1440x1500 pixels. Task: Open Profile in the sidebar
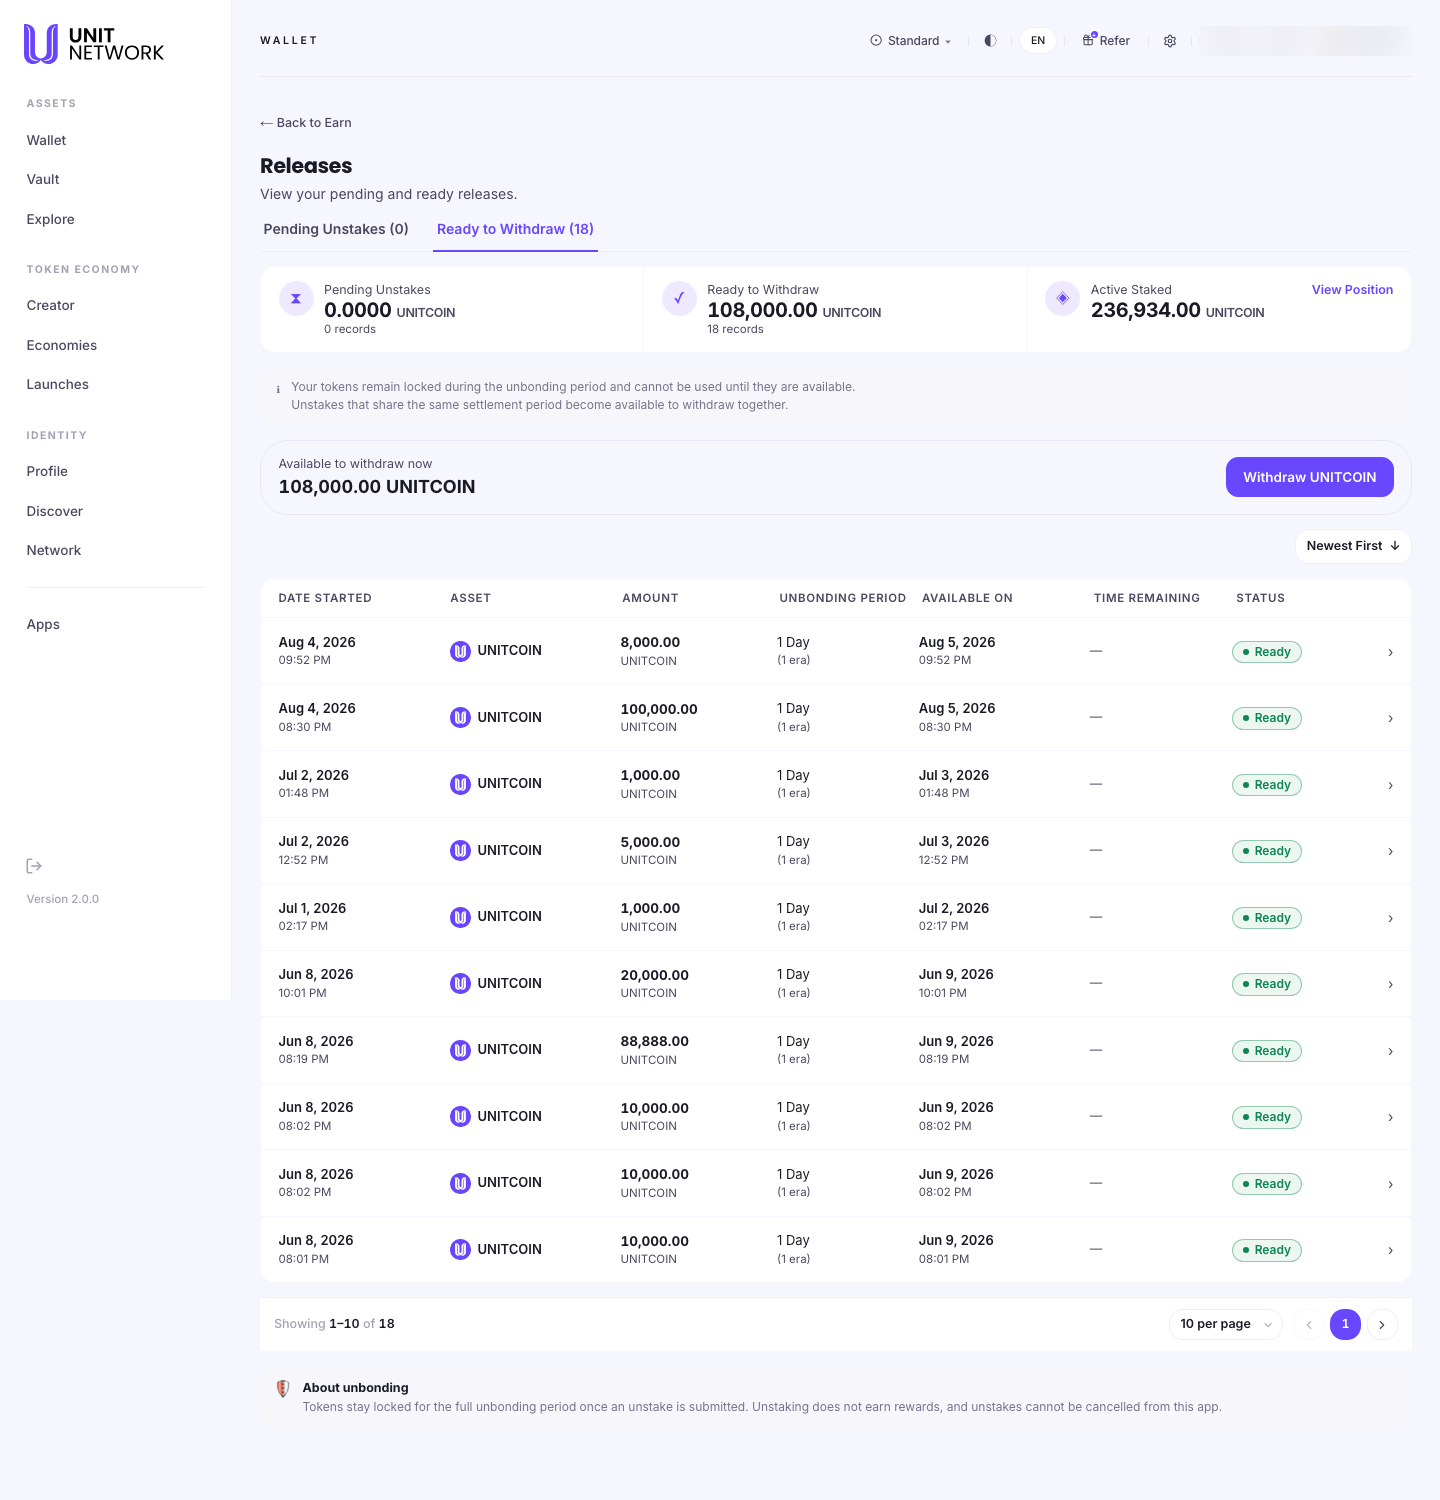47,471
